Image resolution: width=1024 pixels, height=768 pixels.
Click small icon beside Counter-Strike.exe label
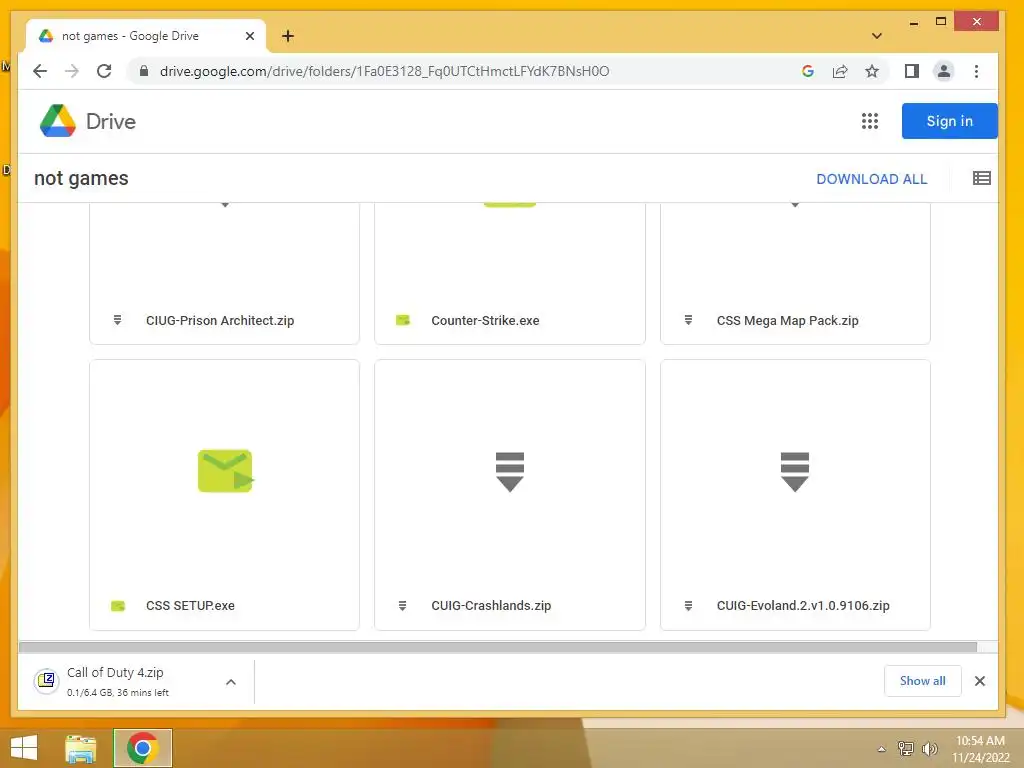[x=403, y=320]
